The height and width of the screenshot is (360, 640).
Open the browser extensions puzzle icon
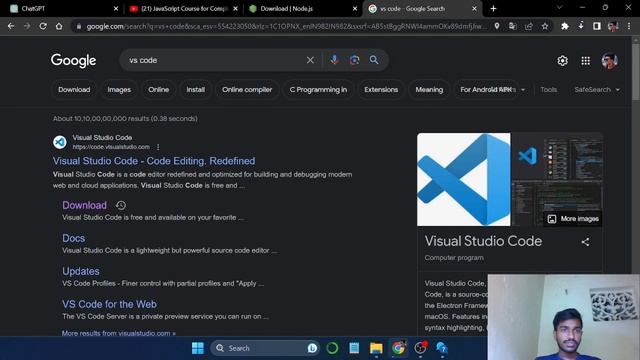tap(565, 26)
